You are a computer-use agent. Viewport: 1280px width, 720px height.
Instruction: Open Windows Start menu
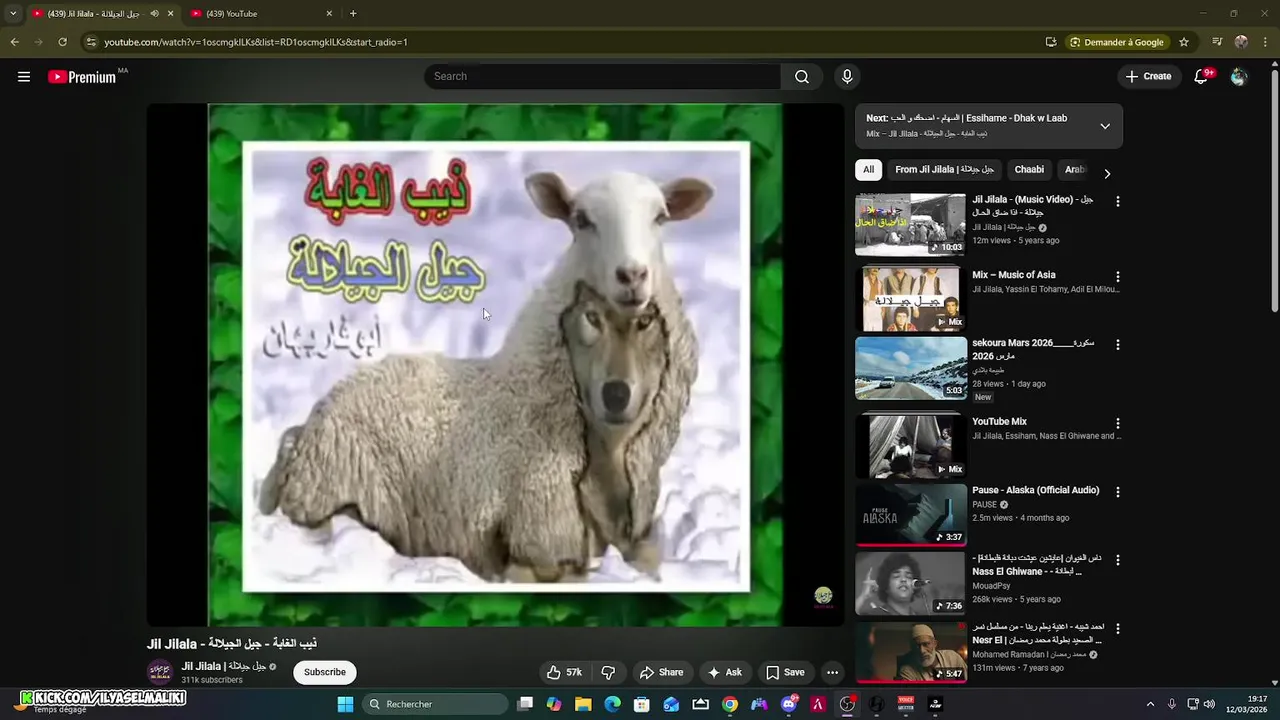(345, 704)
